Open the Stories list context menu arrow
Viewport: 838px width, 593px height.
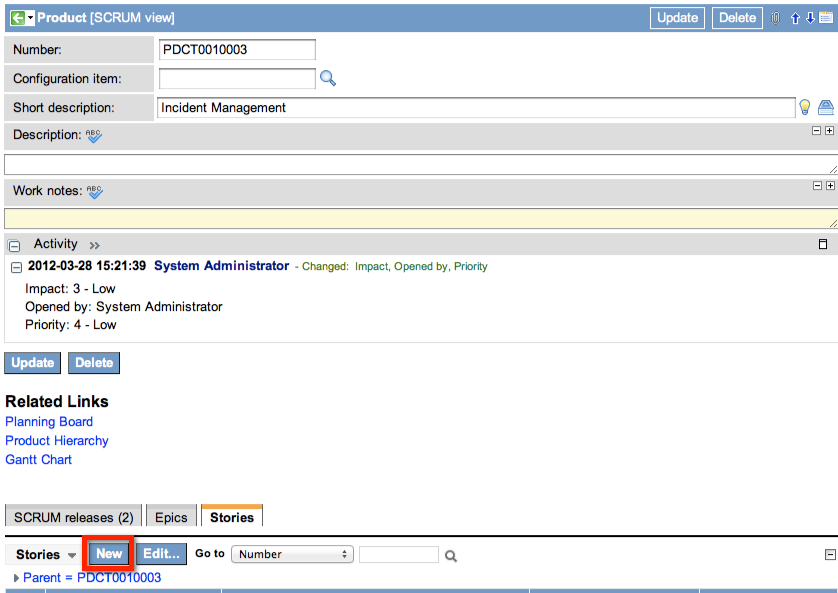pos(72,555)
